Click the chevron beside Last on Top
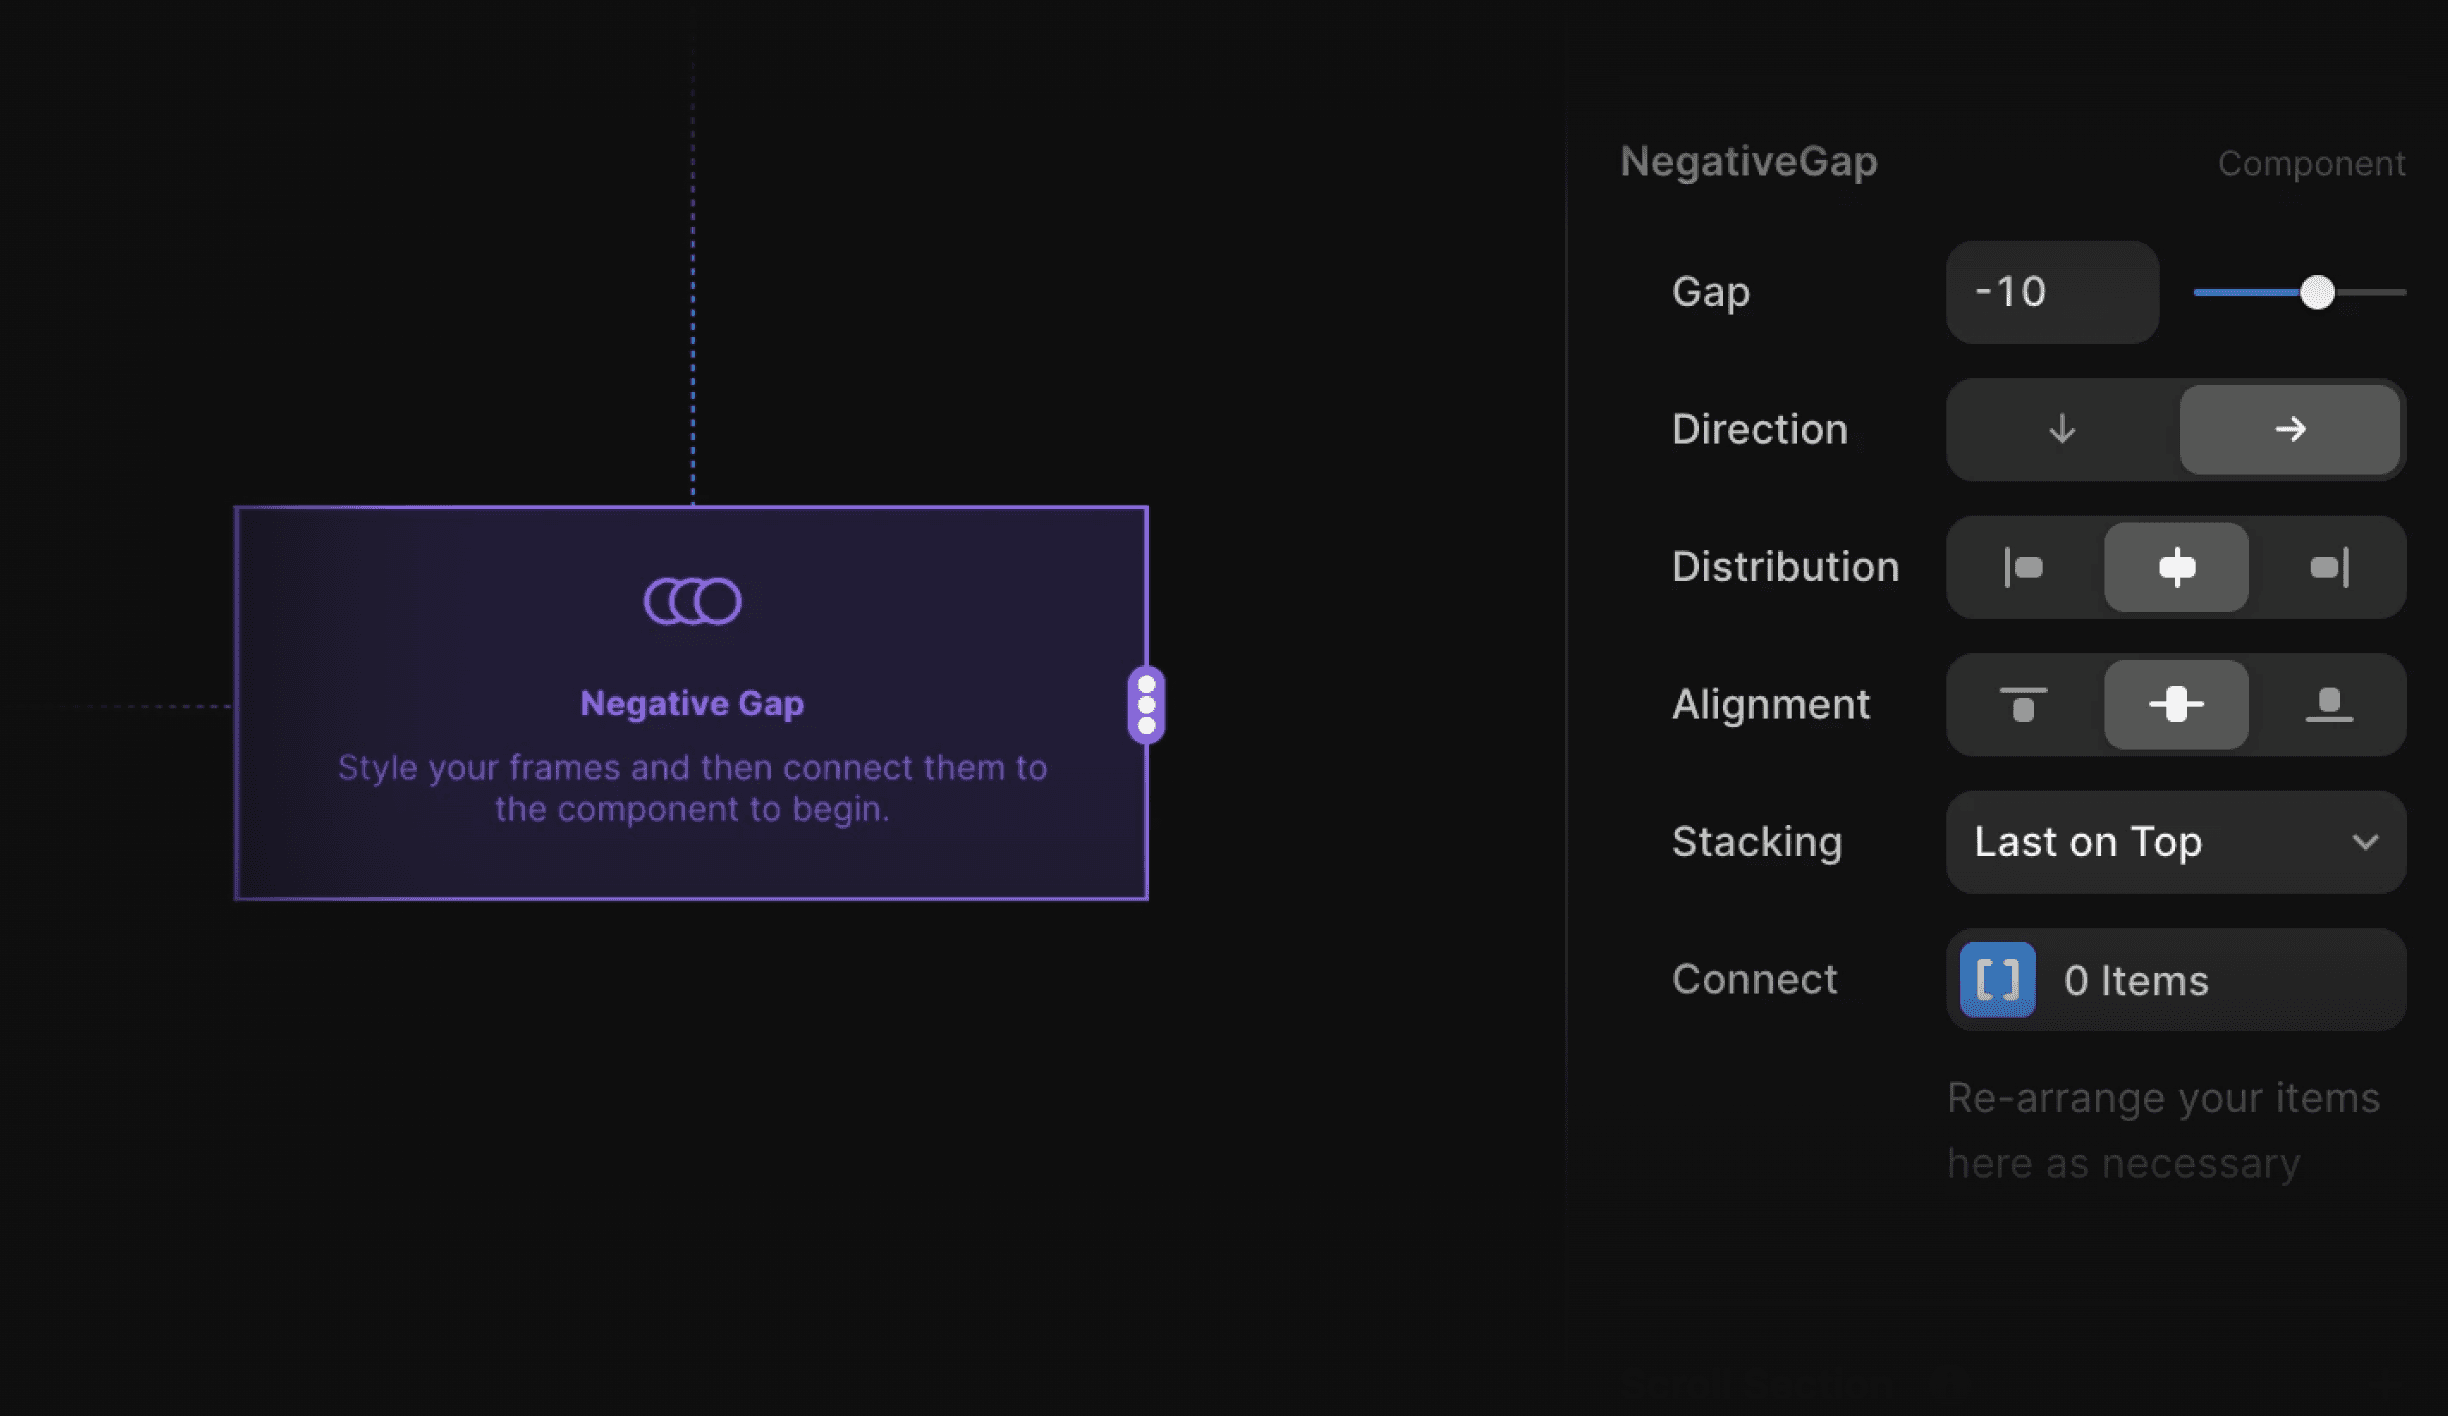 tap(2367, 842)
